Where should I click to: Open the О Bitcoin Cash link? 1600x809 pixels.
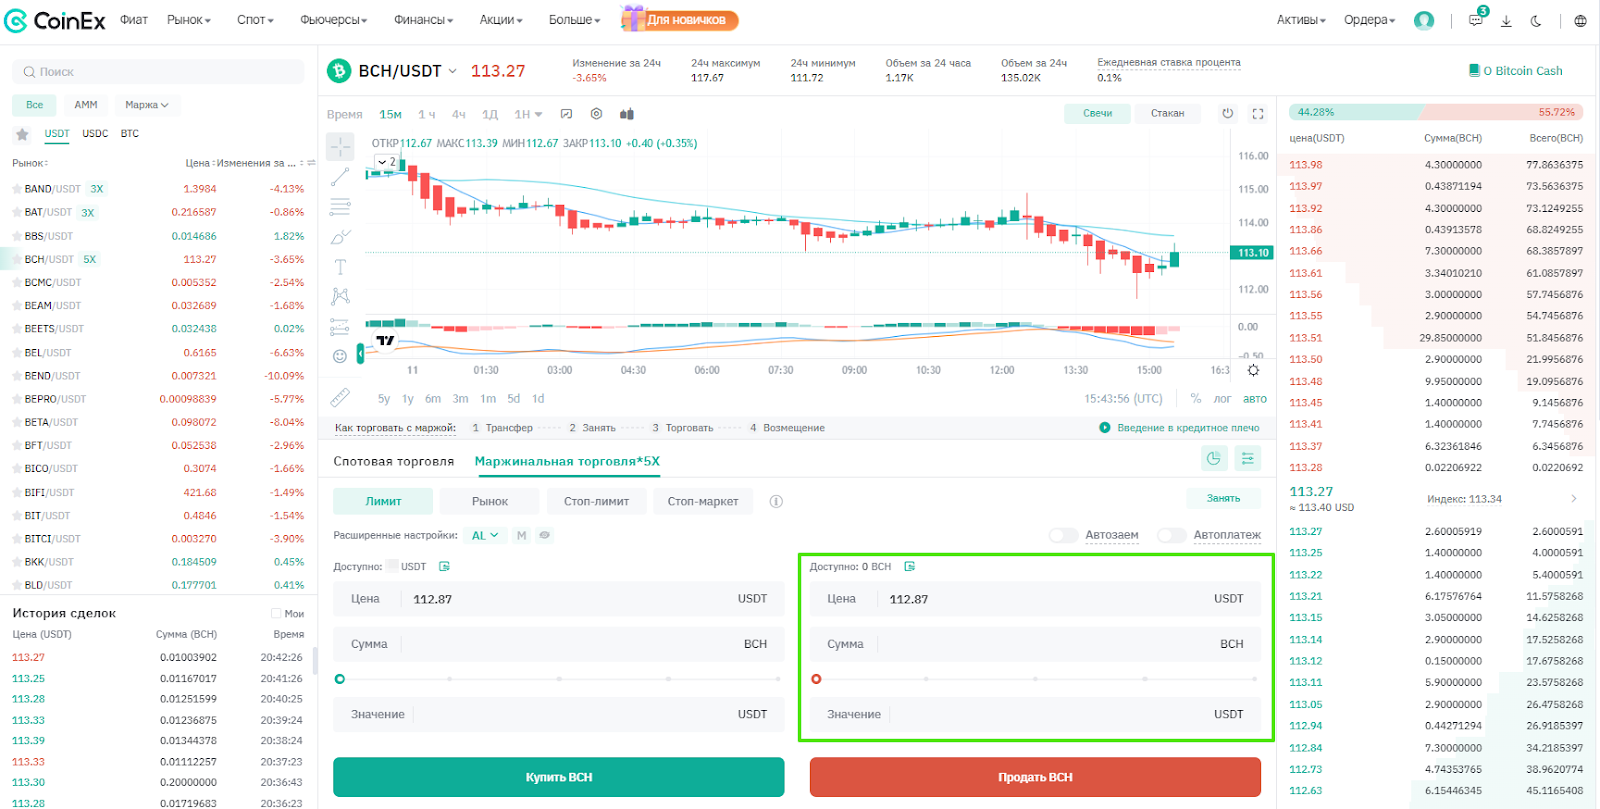[x=1515, y=71]
